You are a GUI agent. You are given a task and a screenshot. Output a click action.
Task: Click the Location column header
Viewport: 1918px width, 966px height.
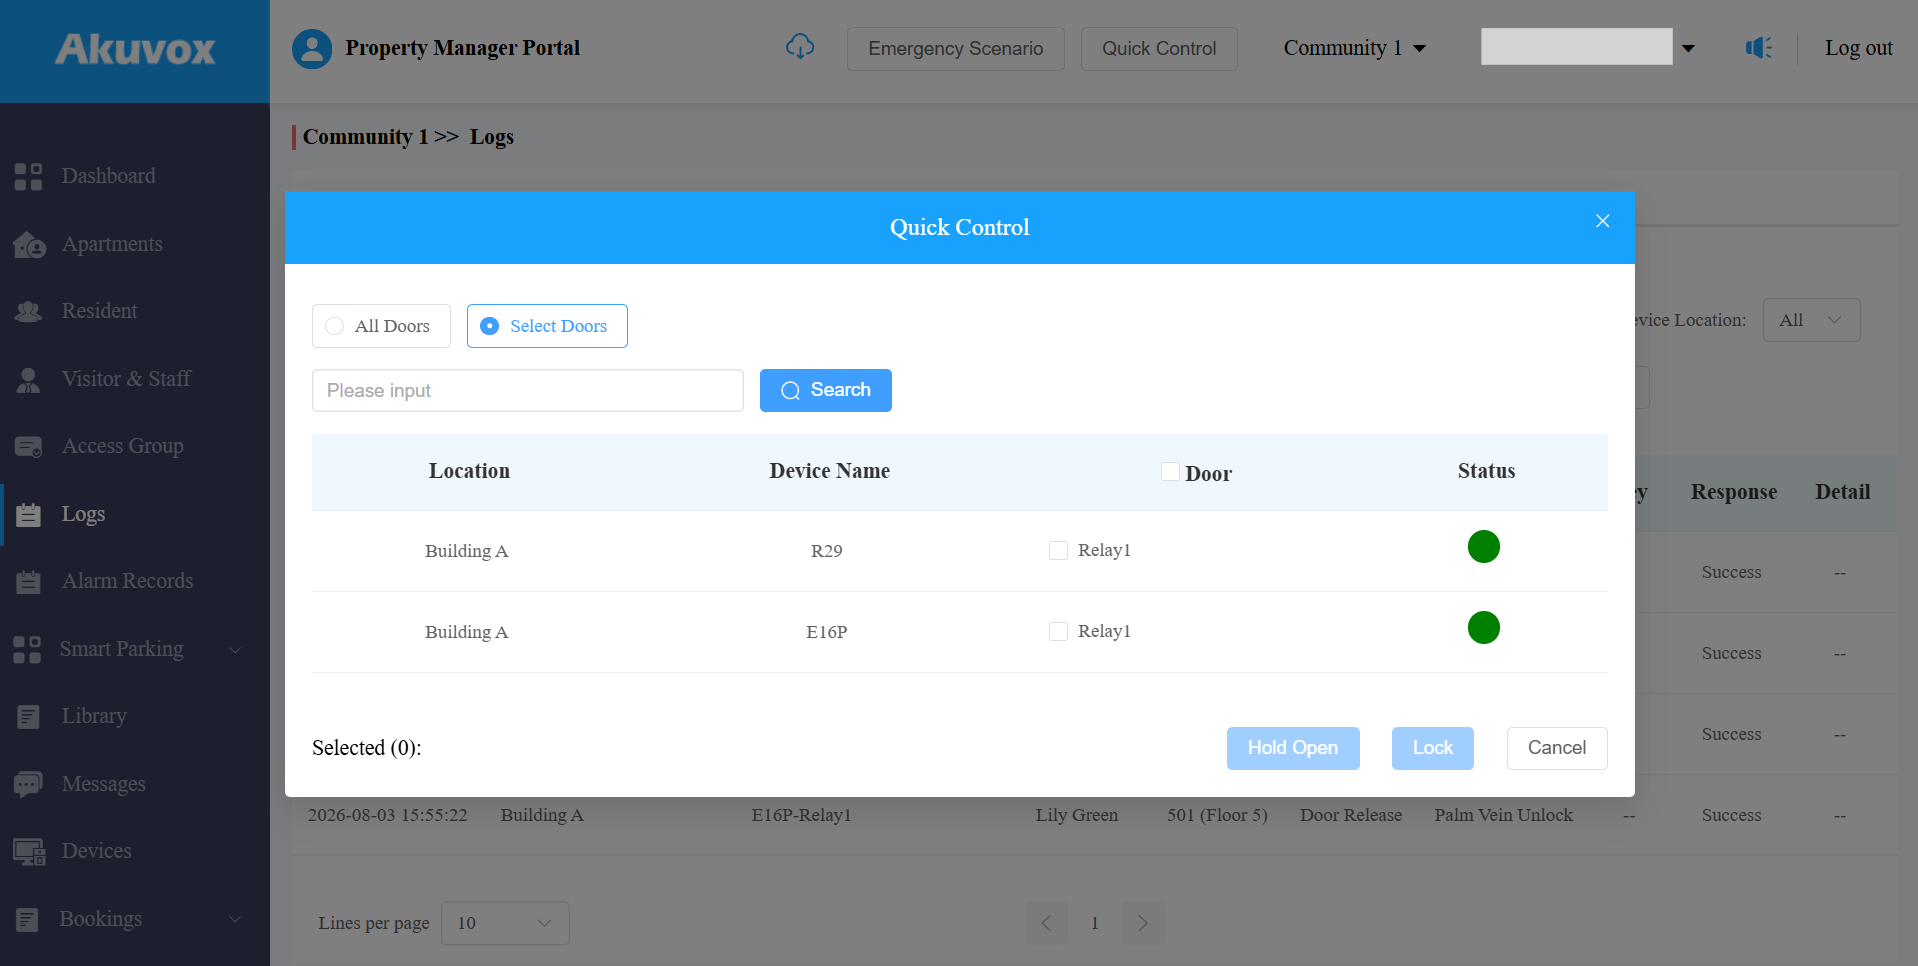click(x=469, y=471)
